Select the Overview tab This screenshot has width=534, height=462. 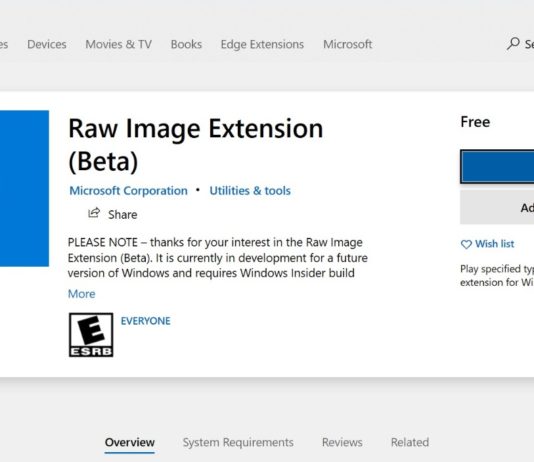click(x=129, y=442)
